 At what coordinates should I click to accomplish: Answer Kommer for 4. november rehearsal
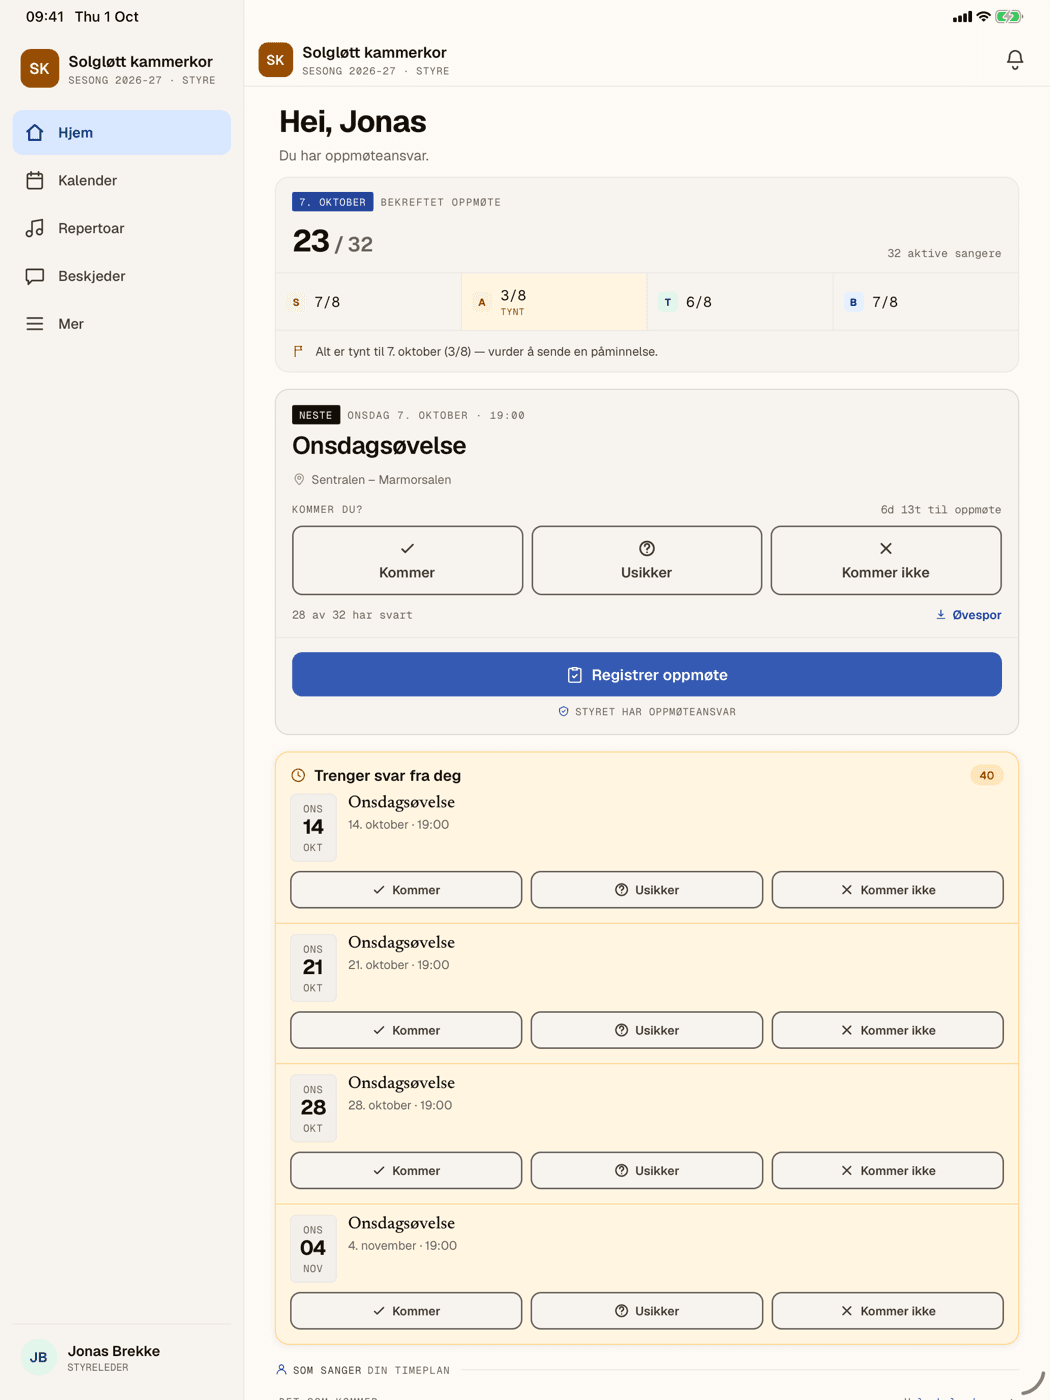(x=406, y=1311)
